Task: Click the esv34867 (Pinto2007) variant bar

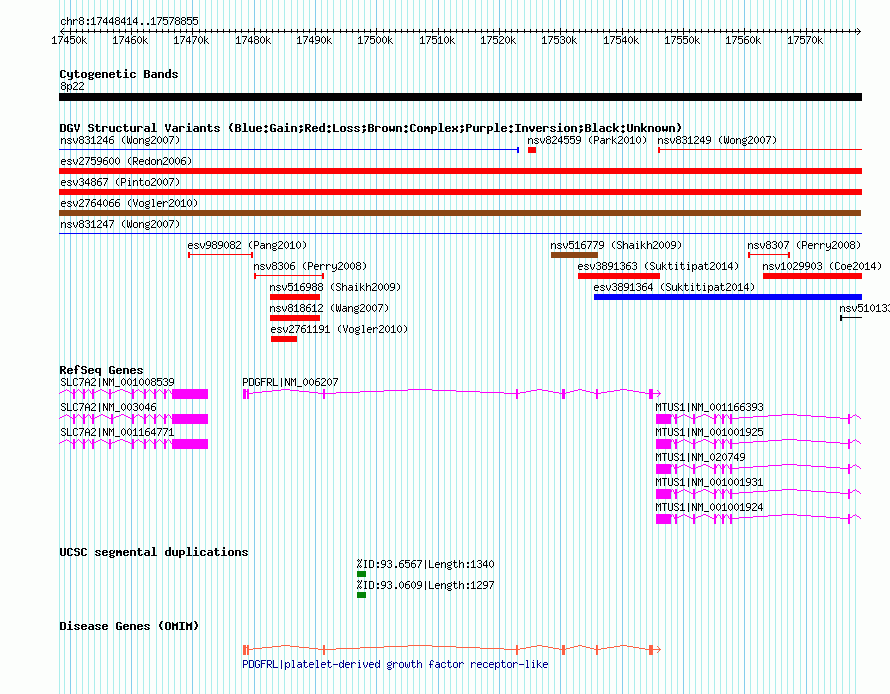Action: 460,192
